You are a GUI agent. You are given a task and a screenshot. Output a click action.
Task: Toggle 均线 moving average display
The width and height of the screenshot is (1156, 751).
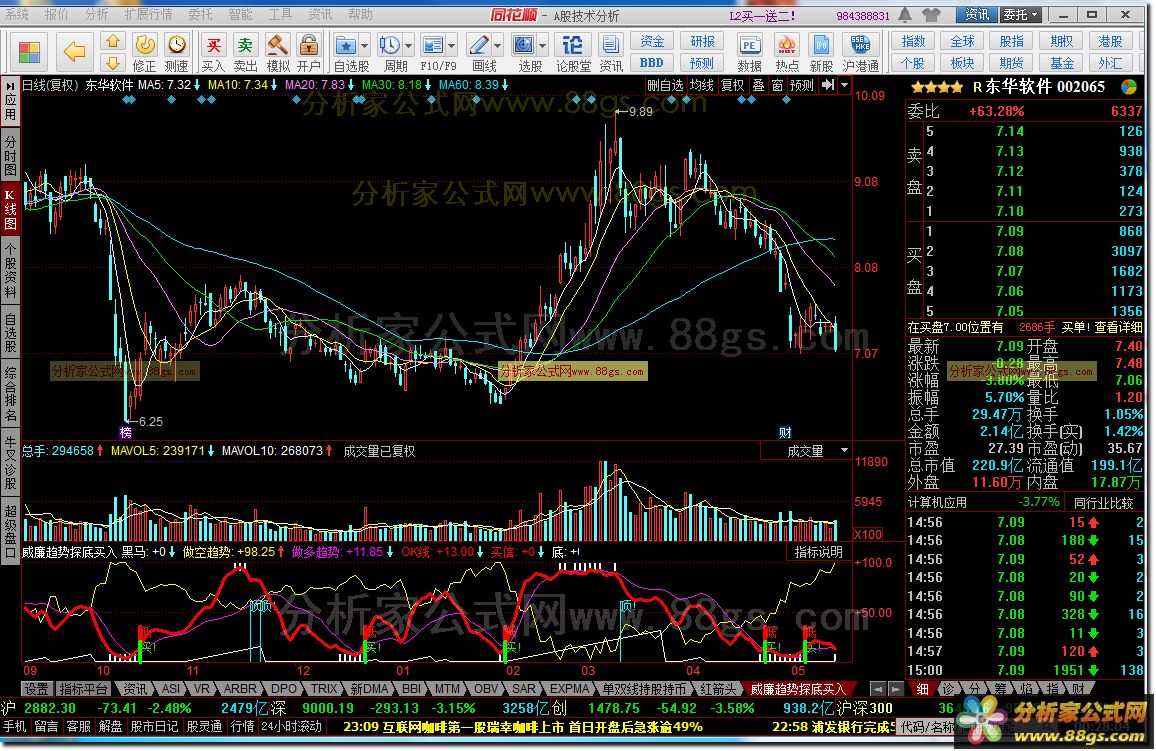[x=701, y=85]
